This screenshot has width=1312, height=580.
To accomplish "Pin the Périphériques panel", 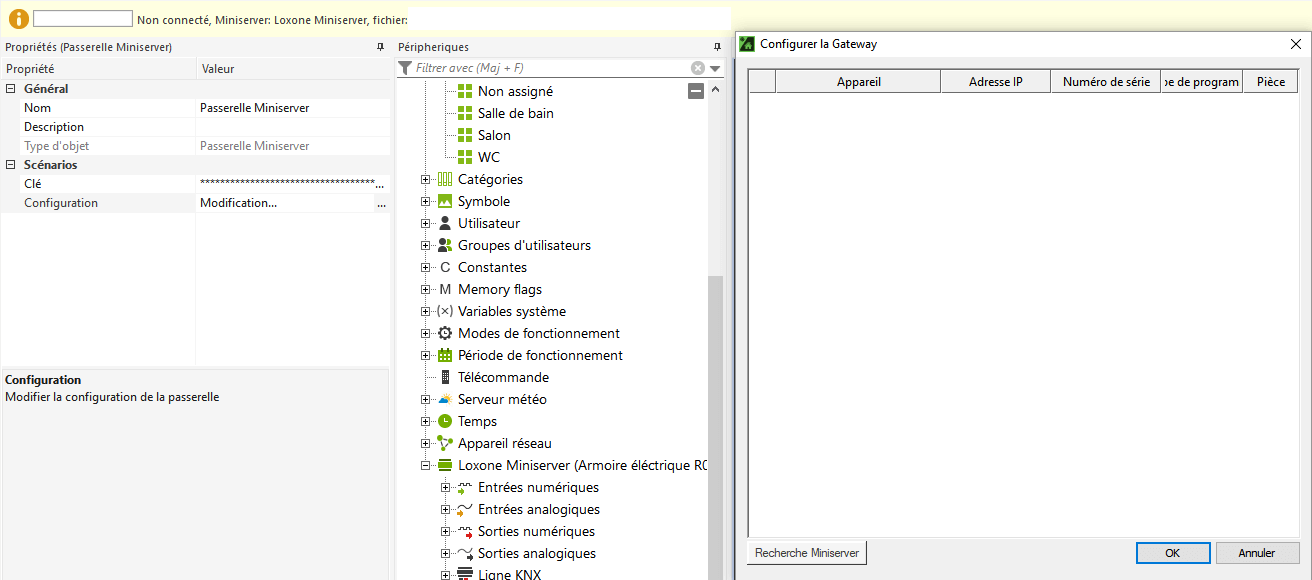I will click(716, 47).
